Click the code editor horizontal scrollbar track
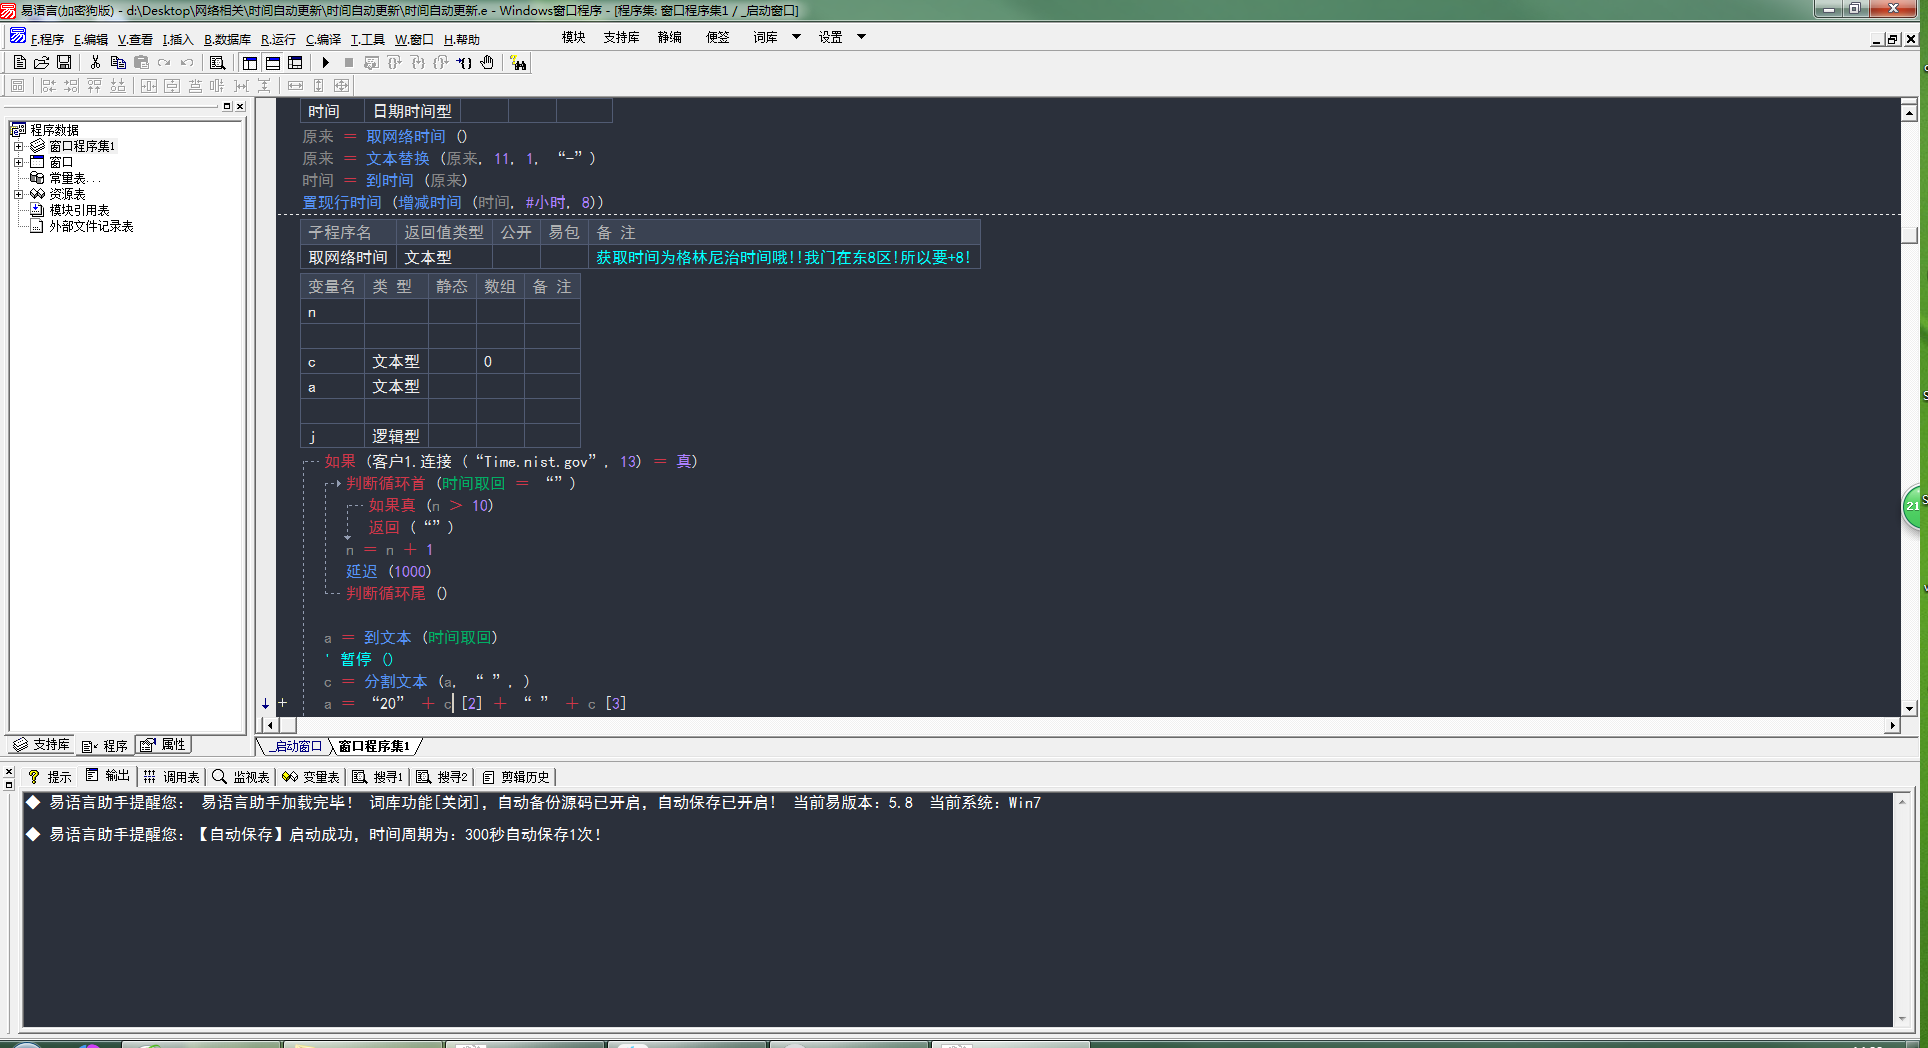Viewport: 1928px width, 1048px height. [1000, 725]
